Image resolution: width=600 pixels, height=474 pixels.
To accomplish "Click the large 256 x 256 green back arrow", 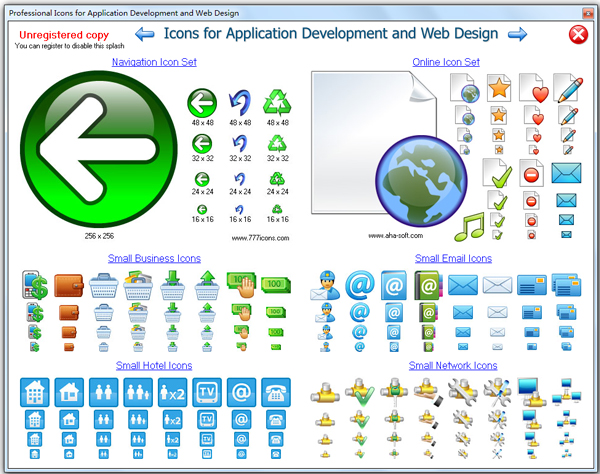I will coord(99,149).
